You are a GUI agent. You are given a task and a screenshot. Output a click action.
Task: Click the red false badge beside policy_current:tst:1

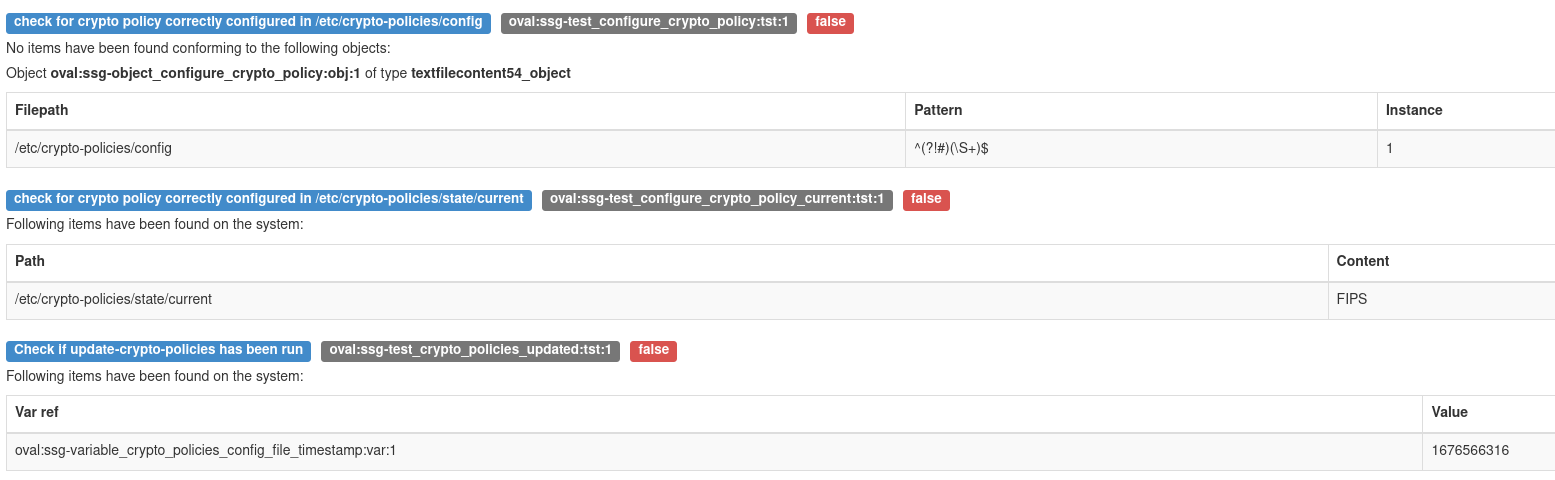tap(926, 199)
